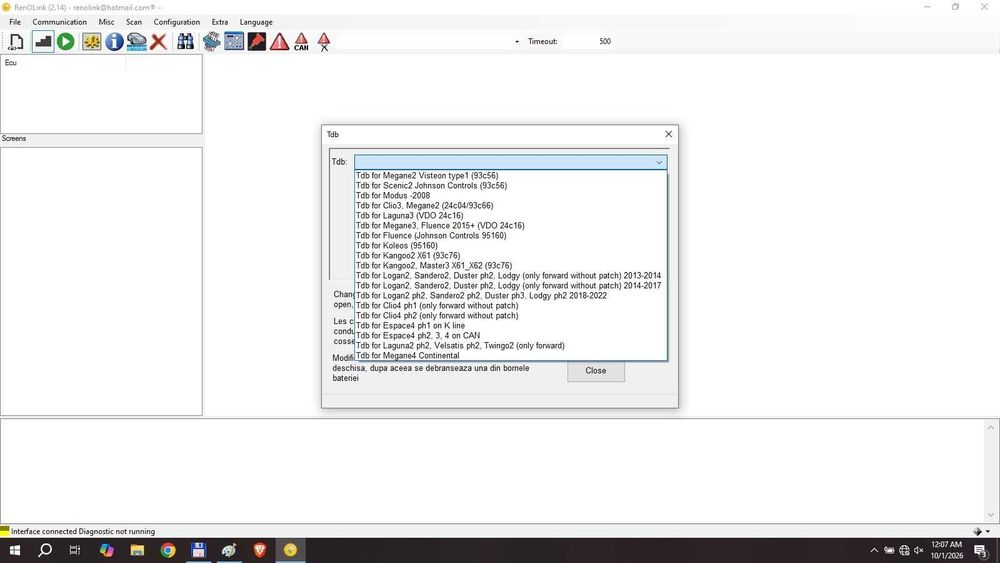Image resolution: width=1000 pixels, height=563 pixels.
Task: Click the log pane scrollbar down arrow
Action: [990, 515]
